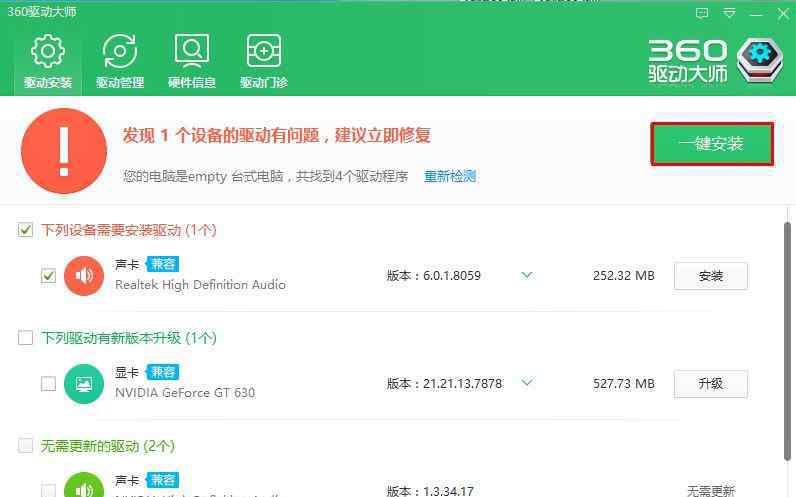Screen dimensions: 796x497
Task: Switch to the 驱动管理 tab
Action: (x=120, y=61)
